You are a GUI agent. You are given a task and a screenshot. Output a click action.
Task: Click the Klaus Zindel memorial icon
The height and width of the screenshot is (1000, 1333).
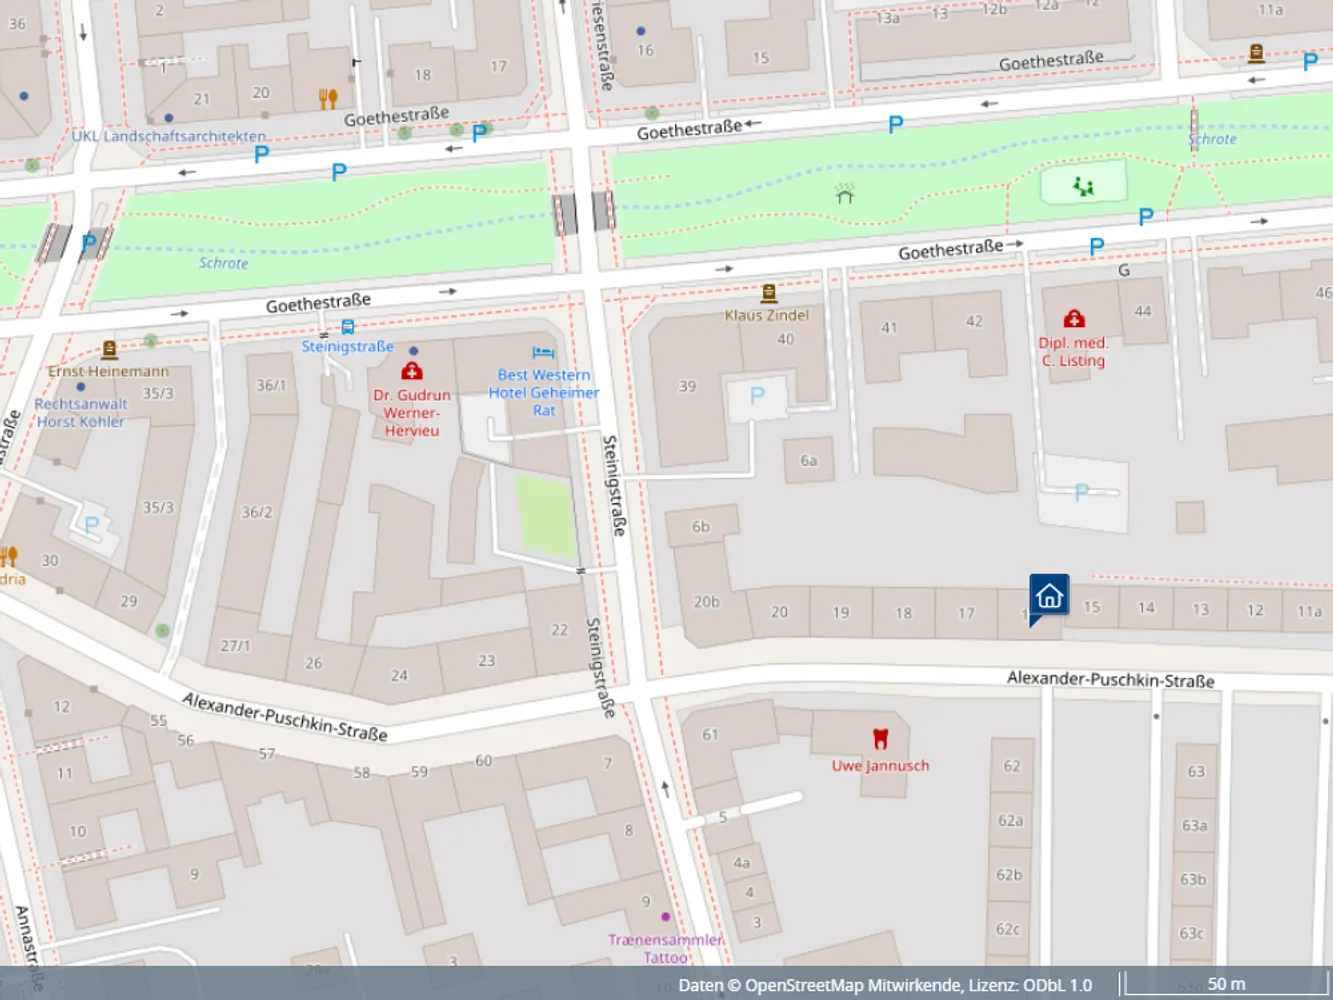click(x=768, y=293)
